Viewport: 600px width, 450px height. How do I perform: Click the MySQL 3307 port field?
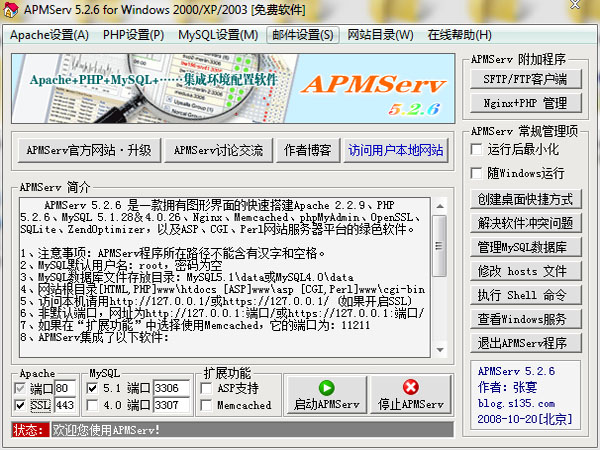click(x=171, y=405)
